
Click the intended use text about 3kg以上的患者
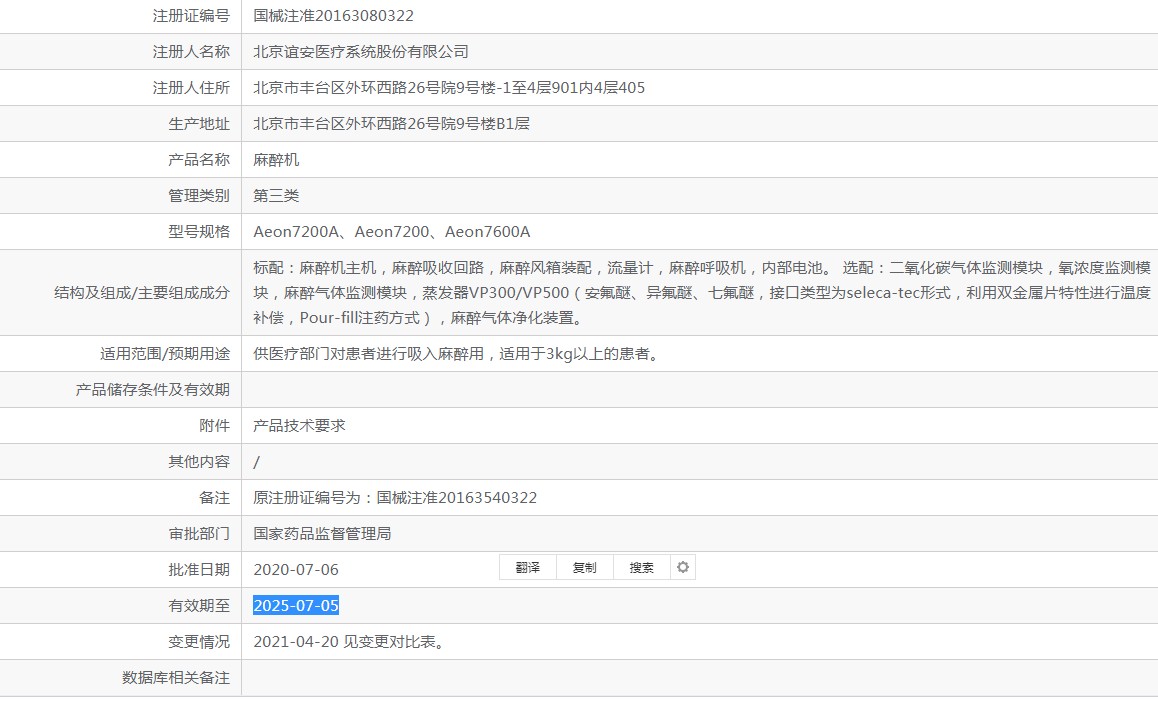point(456,354)
